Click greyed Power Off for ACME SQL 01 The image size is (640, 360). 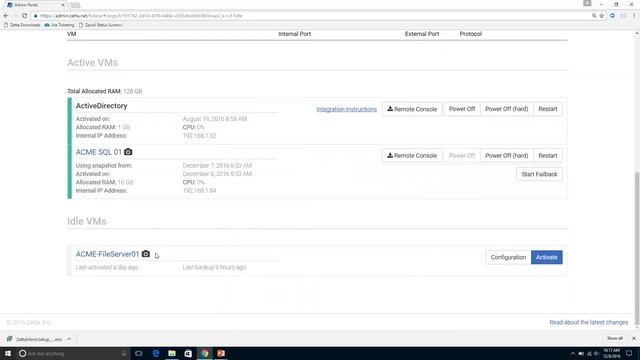click(x=462, y=156)
